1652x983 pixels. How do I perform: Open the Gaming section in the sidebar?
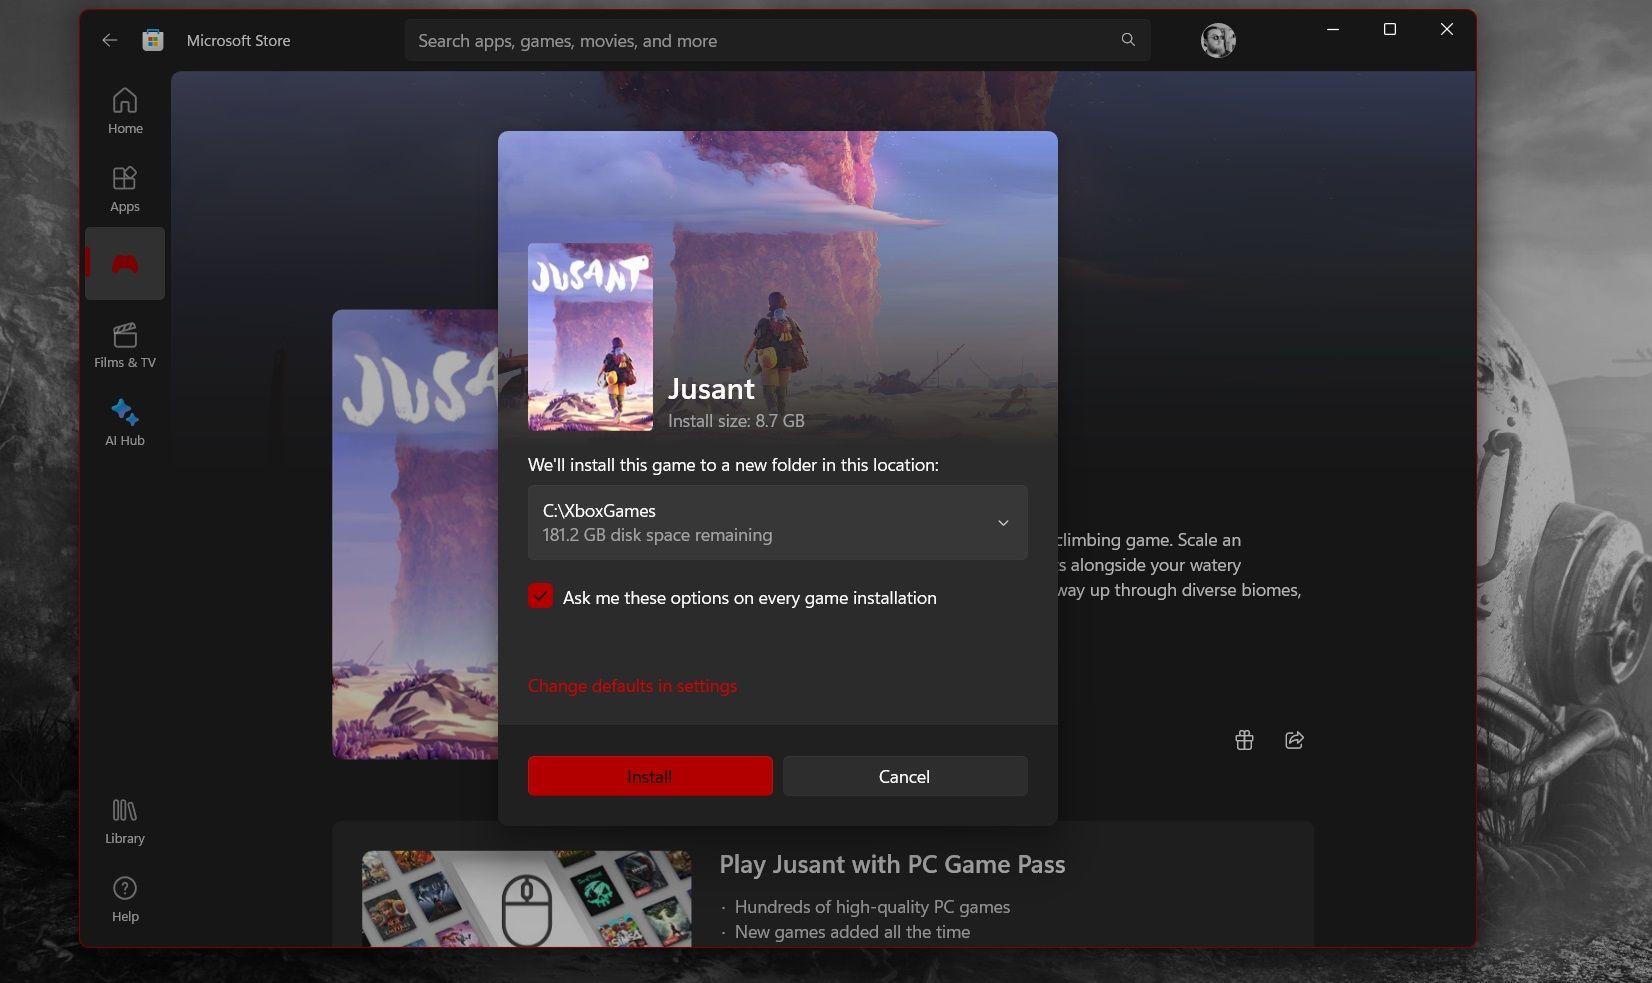(124, 263)
